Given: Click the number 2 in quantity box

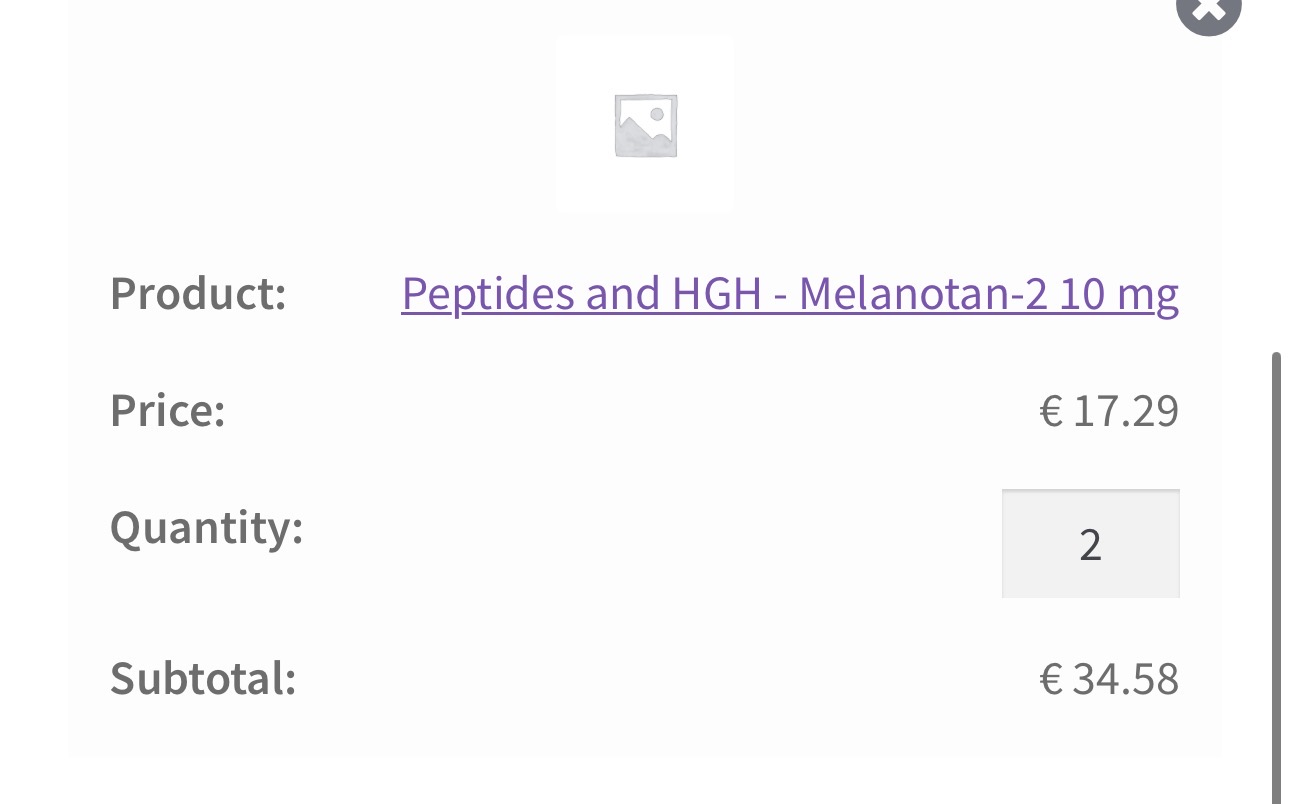Looking at the screenshot, I should [x=1090, y=545].
